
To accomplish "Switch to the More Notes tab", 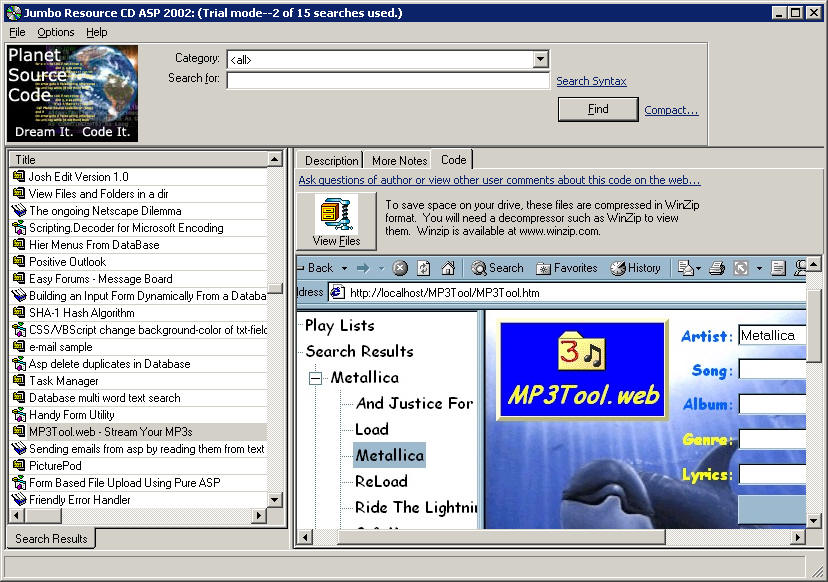I will pos(399,161).
